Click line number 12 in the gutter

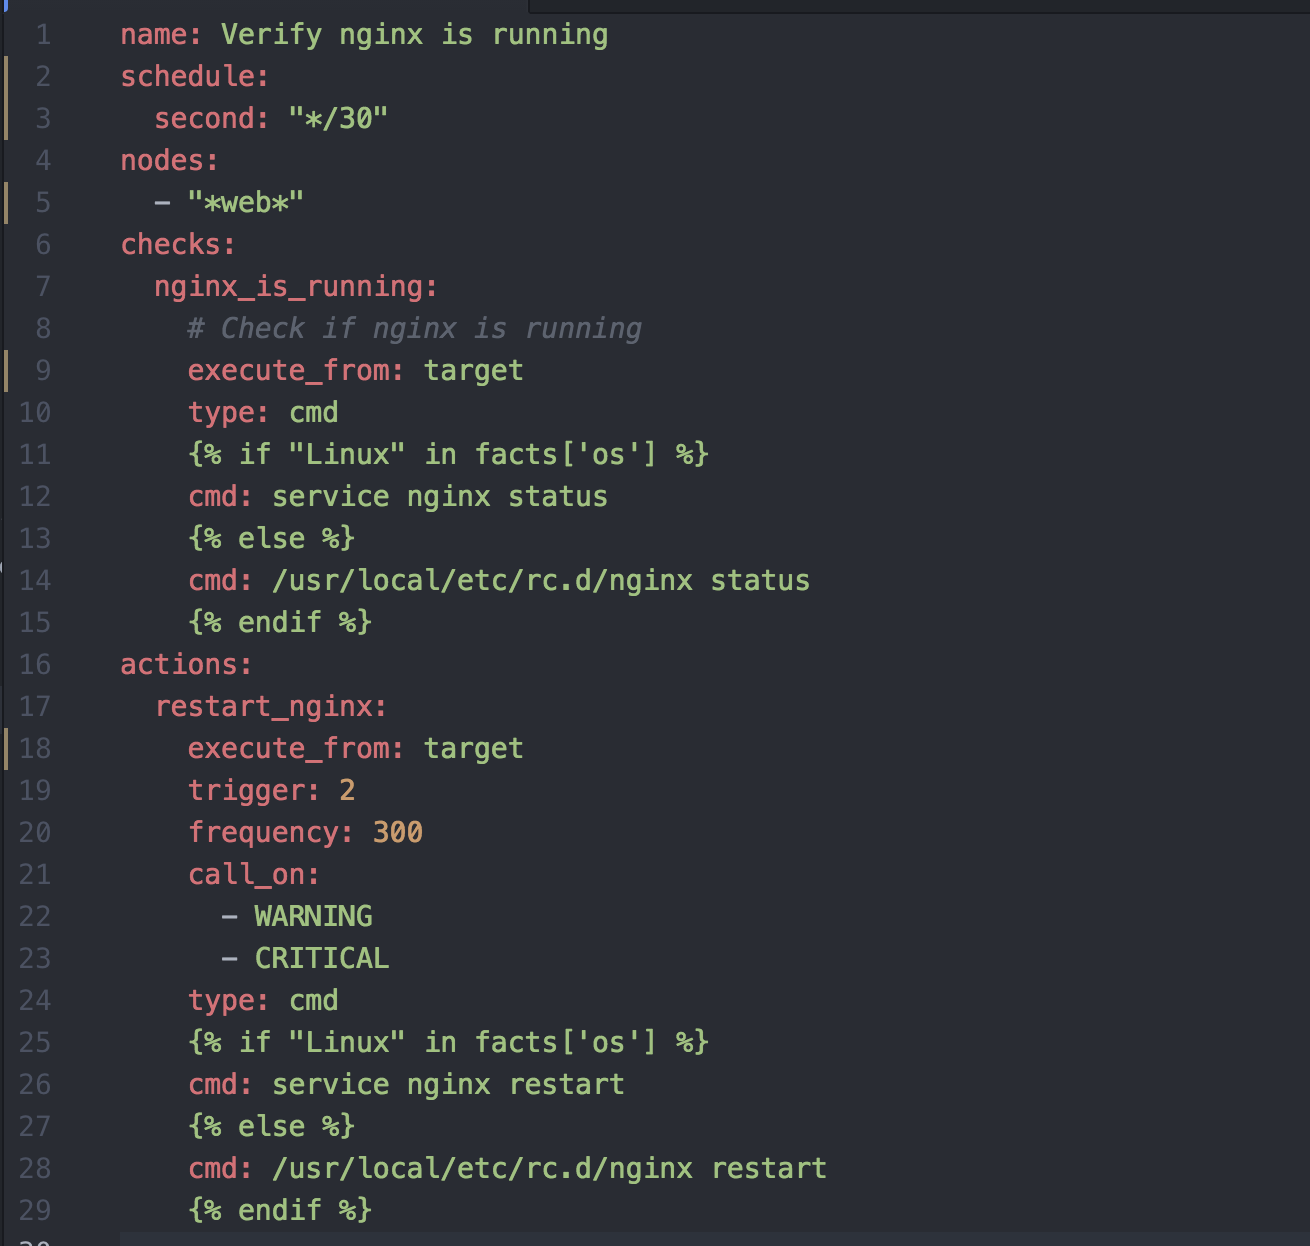[35, 497]
